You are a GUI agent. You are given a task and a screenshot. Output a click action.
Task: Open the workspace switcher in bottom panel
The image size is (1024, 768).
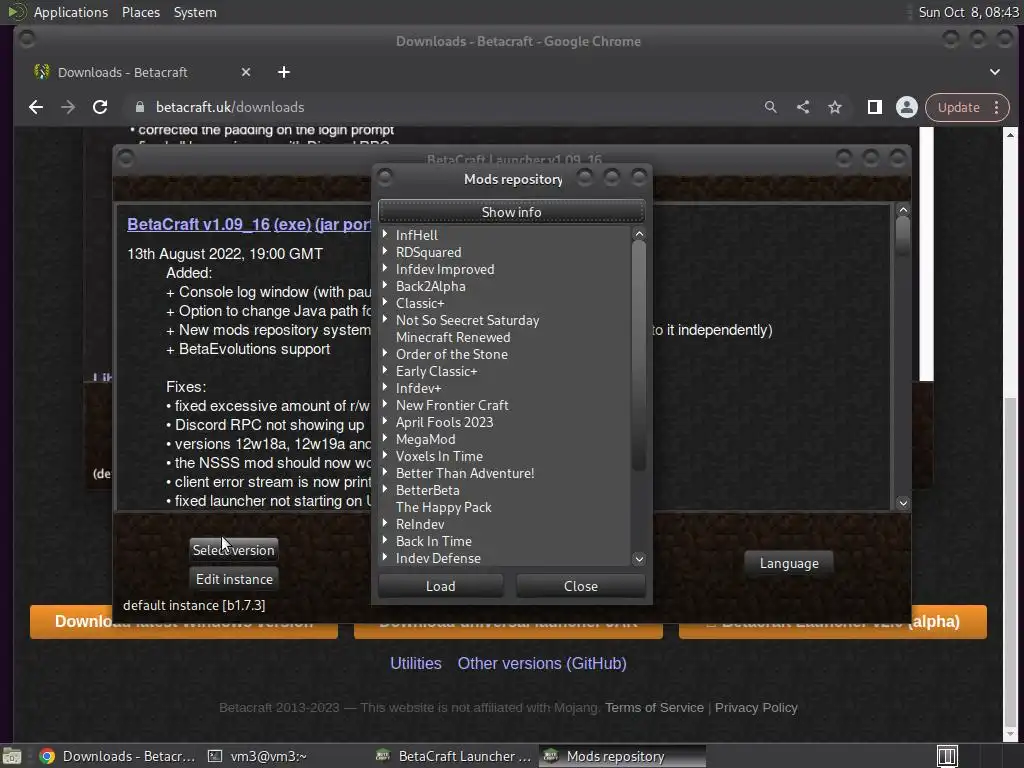point(947,756)
